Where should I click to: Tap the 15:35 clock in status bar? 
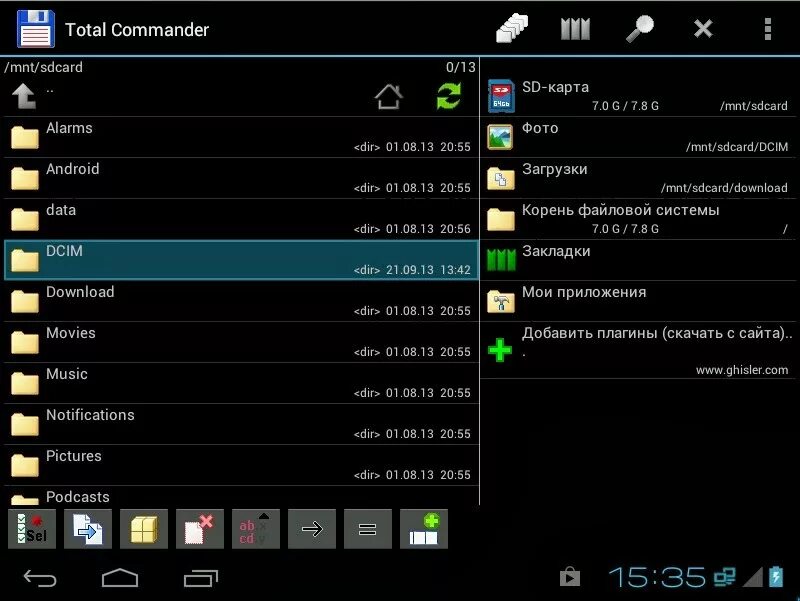[x=657, y=577]
